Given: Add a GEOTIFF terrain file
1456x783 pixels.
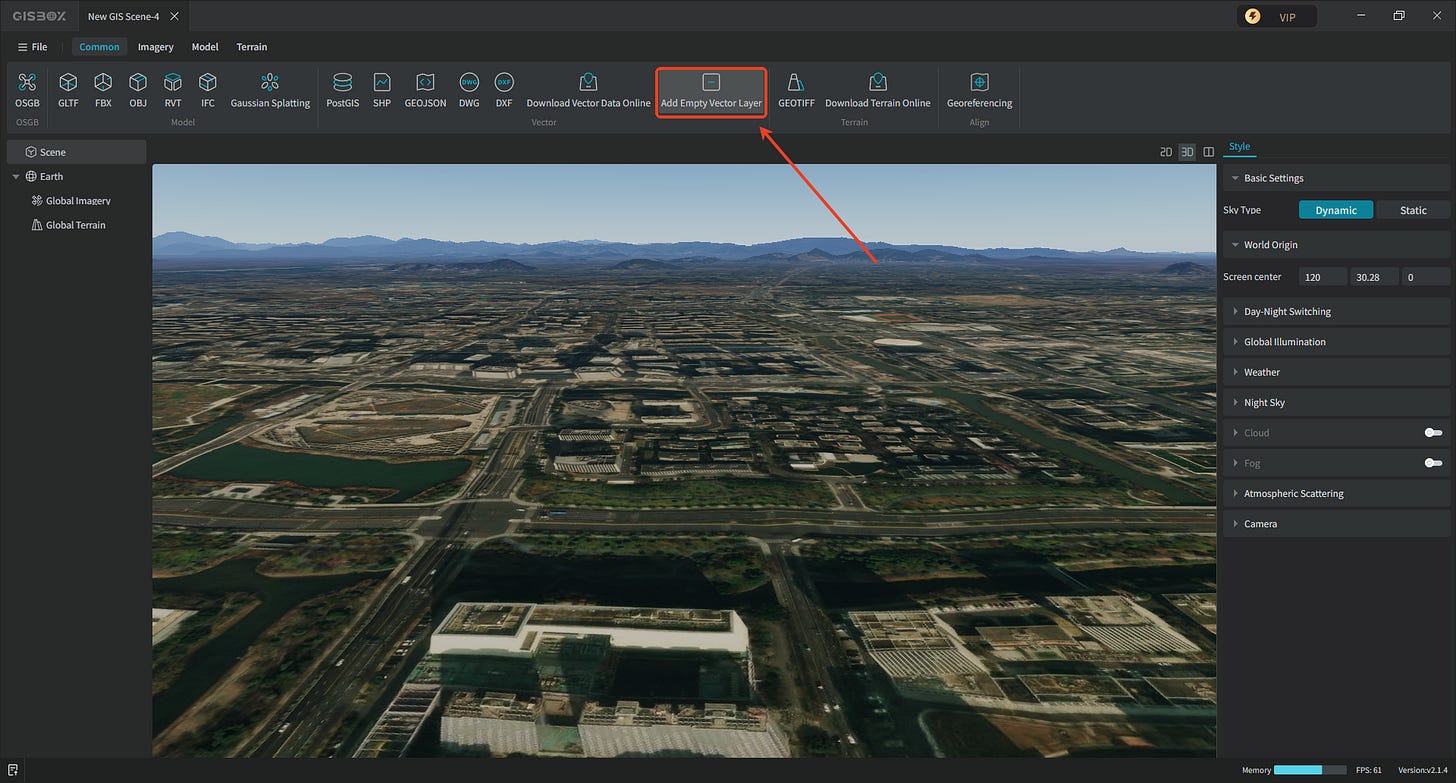Looking at the screenshot, I should [796, 90].
